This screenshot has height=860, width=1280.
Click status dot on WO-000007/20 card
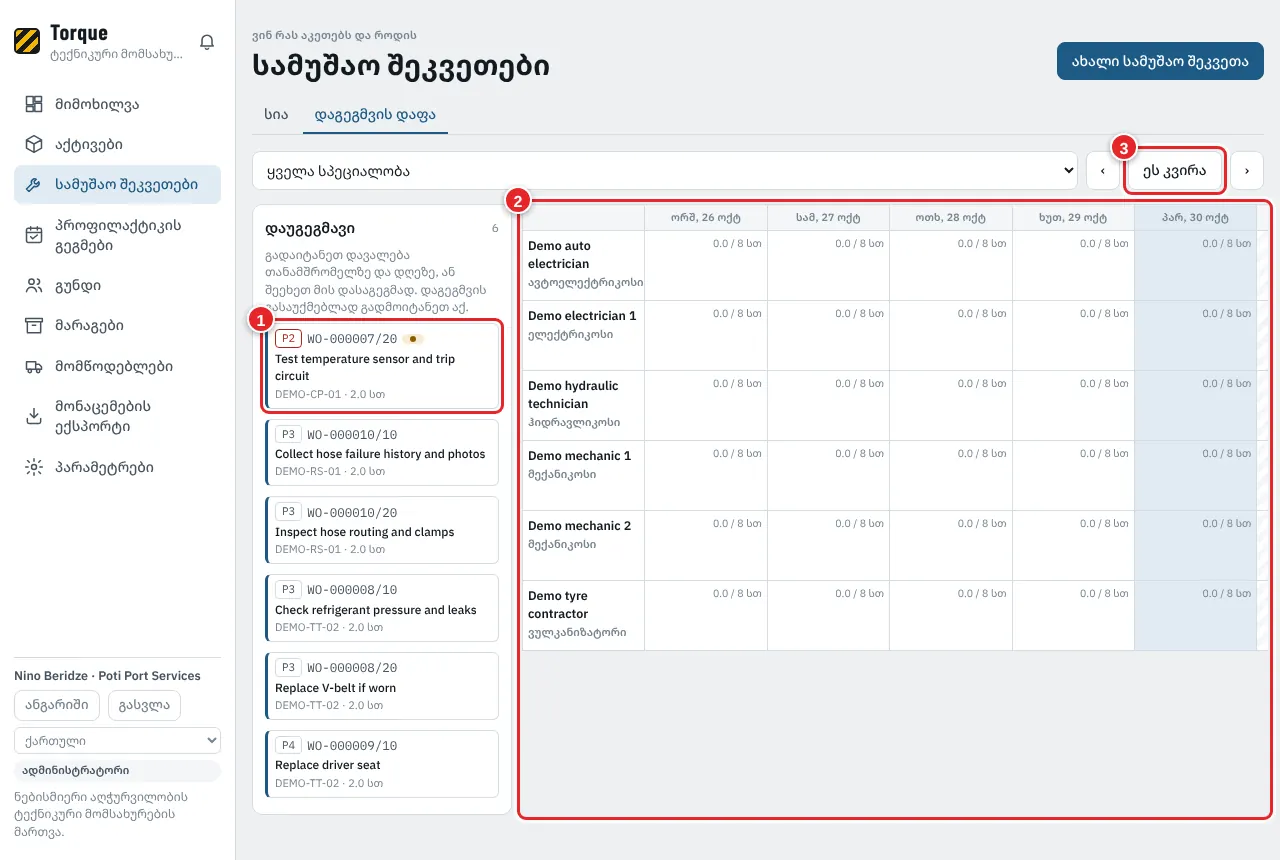tap(413, 339)
